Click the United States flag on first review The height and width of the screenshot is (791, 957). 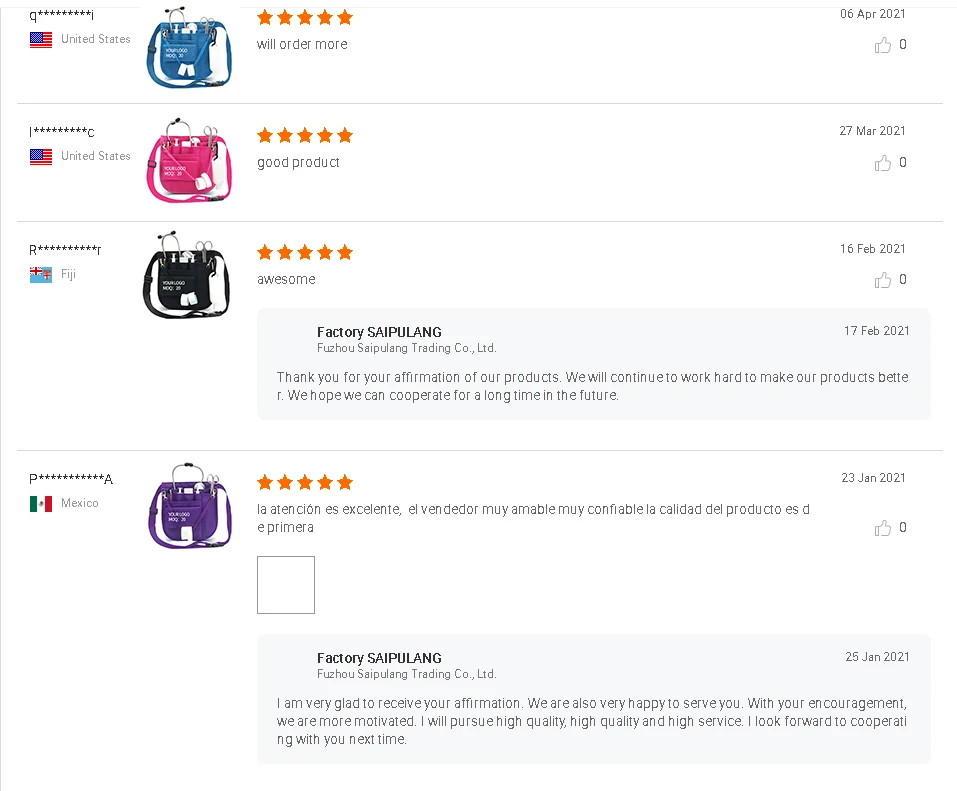(41, 40)
